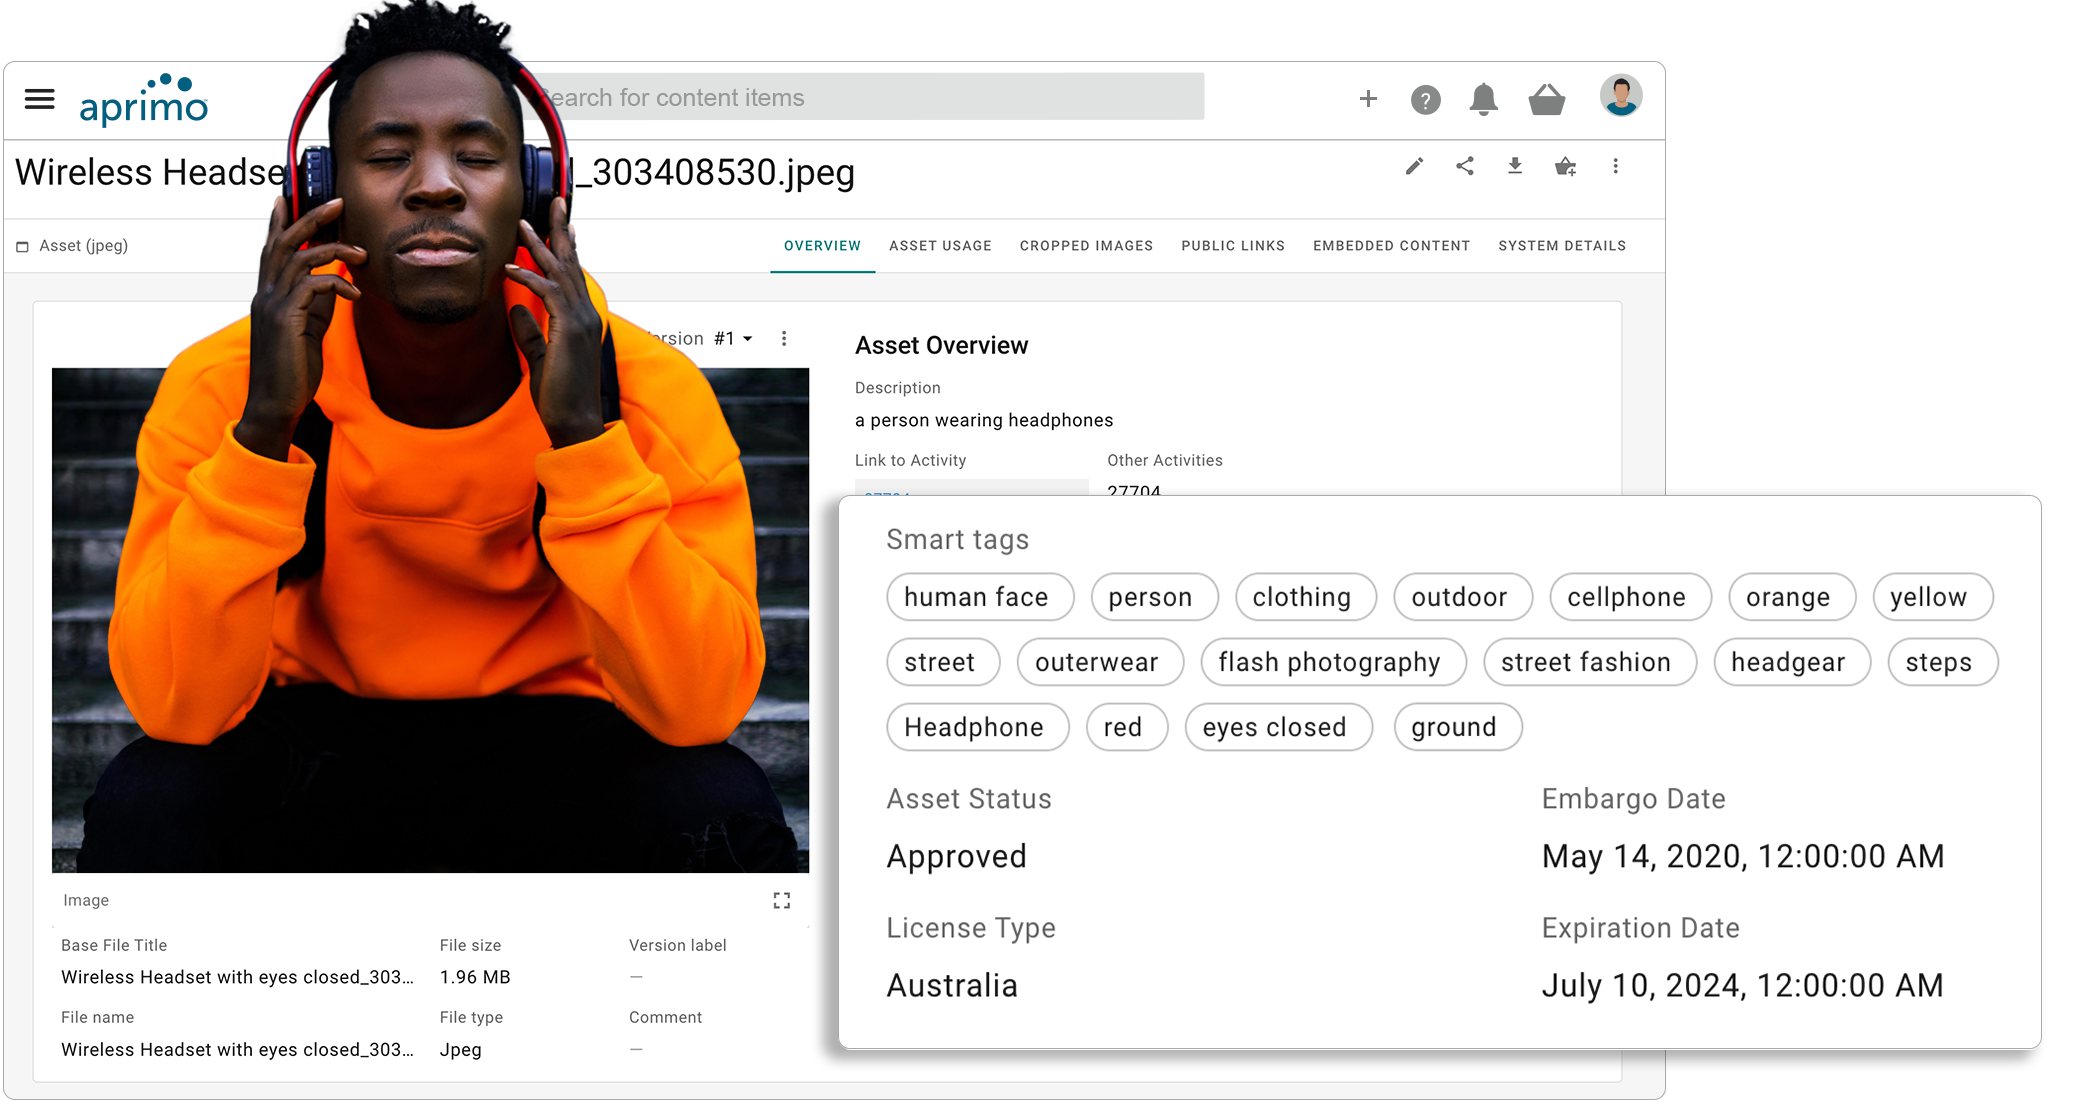Viewport: 2086px width, 1117px height.
Task: Switch to the Asset Usage tab
Action: click(940, 246)
